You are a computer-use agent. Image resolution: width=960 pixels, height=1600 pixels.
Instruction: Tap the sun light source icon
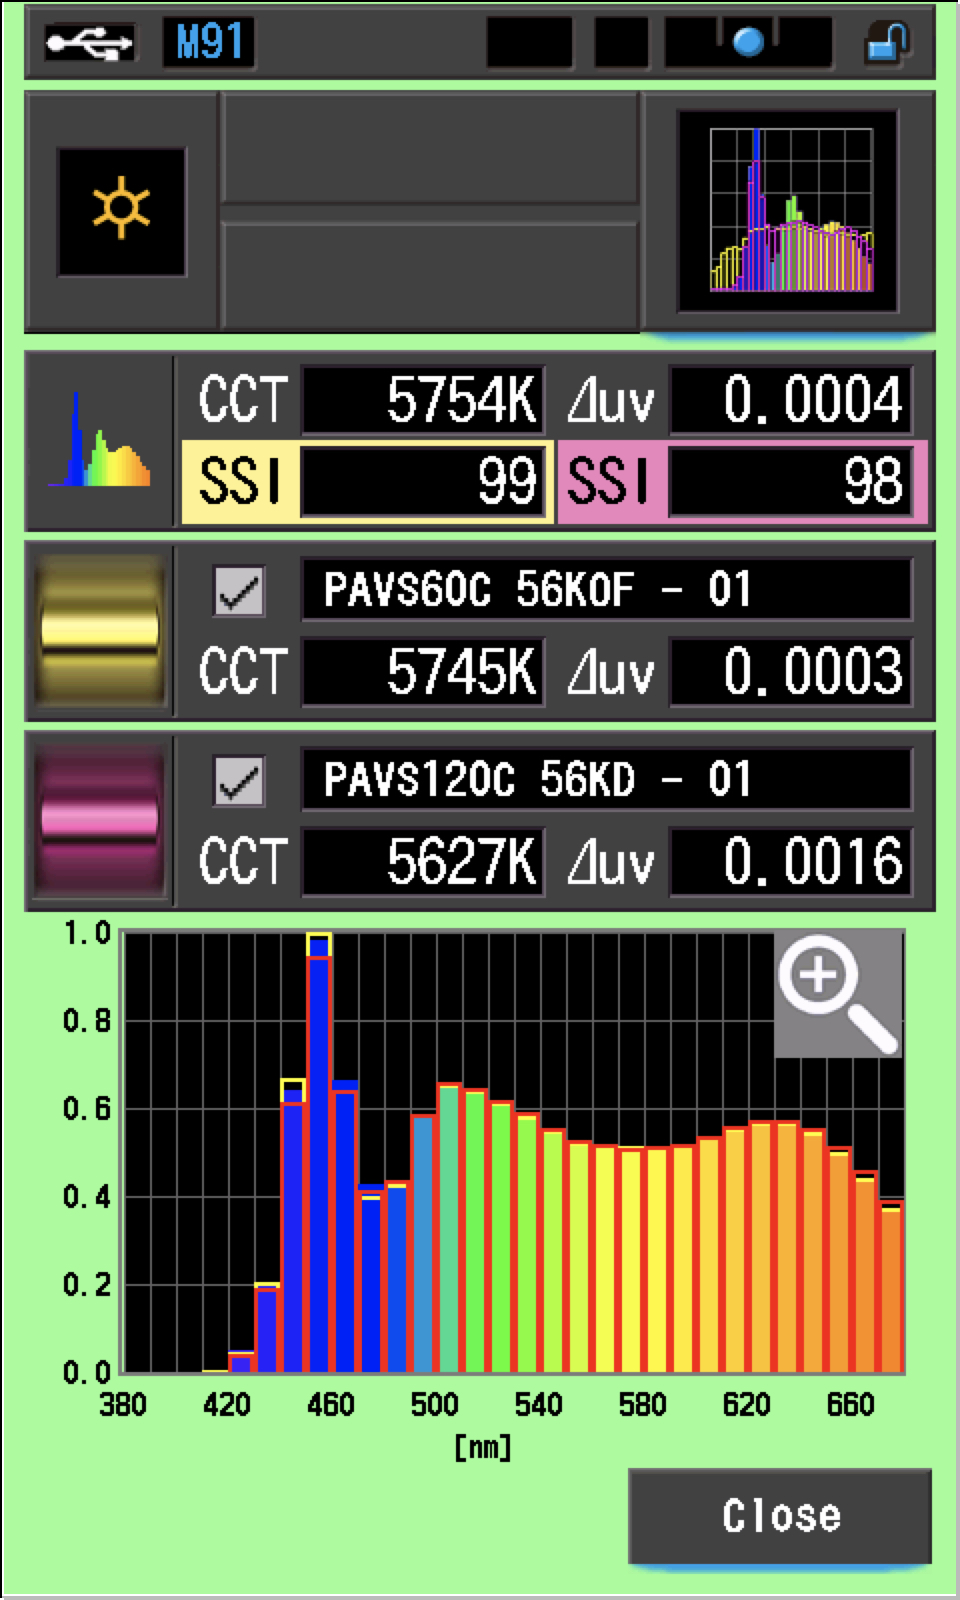121,211
